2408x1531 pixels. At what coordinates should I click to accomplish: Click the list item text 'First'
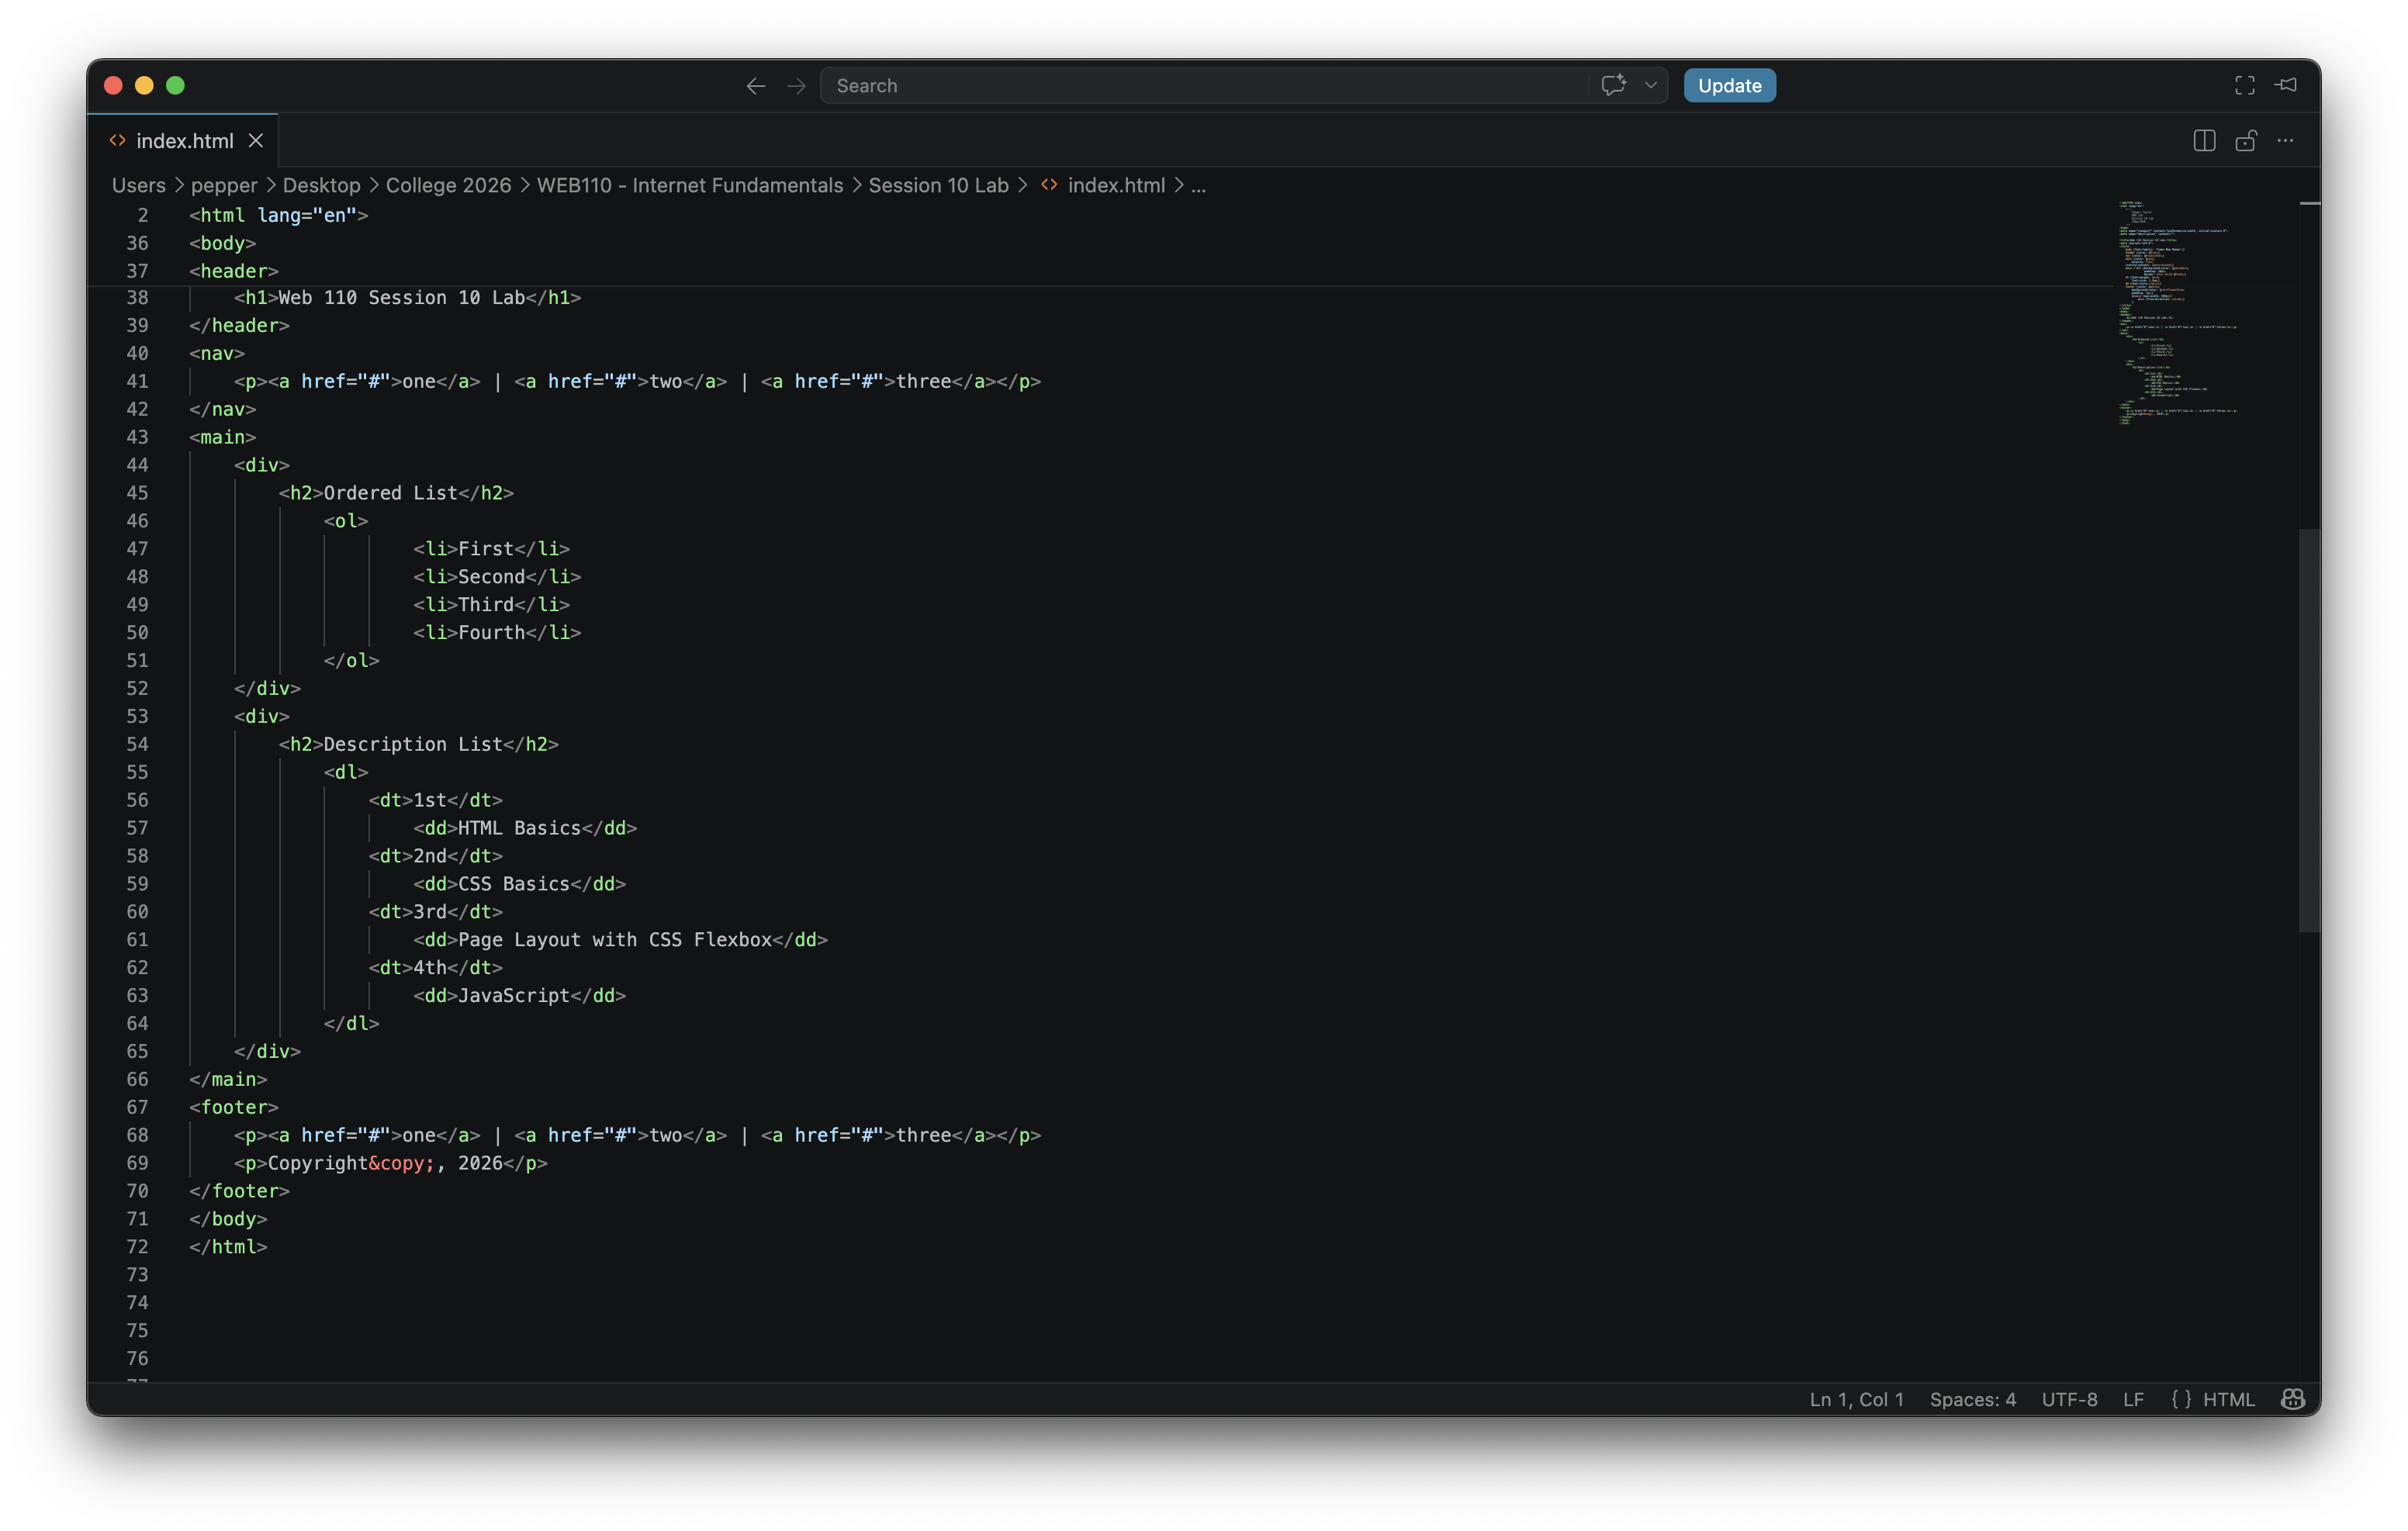[x=485, y=549]
